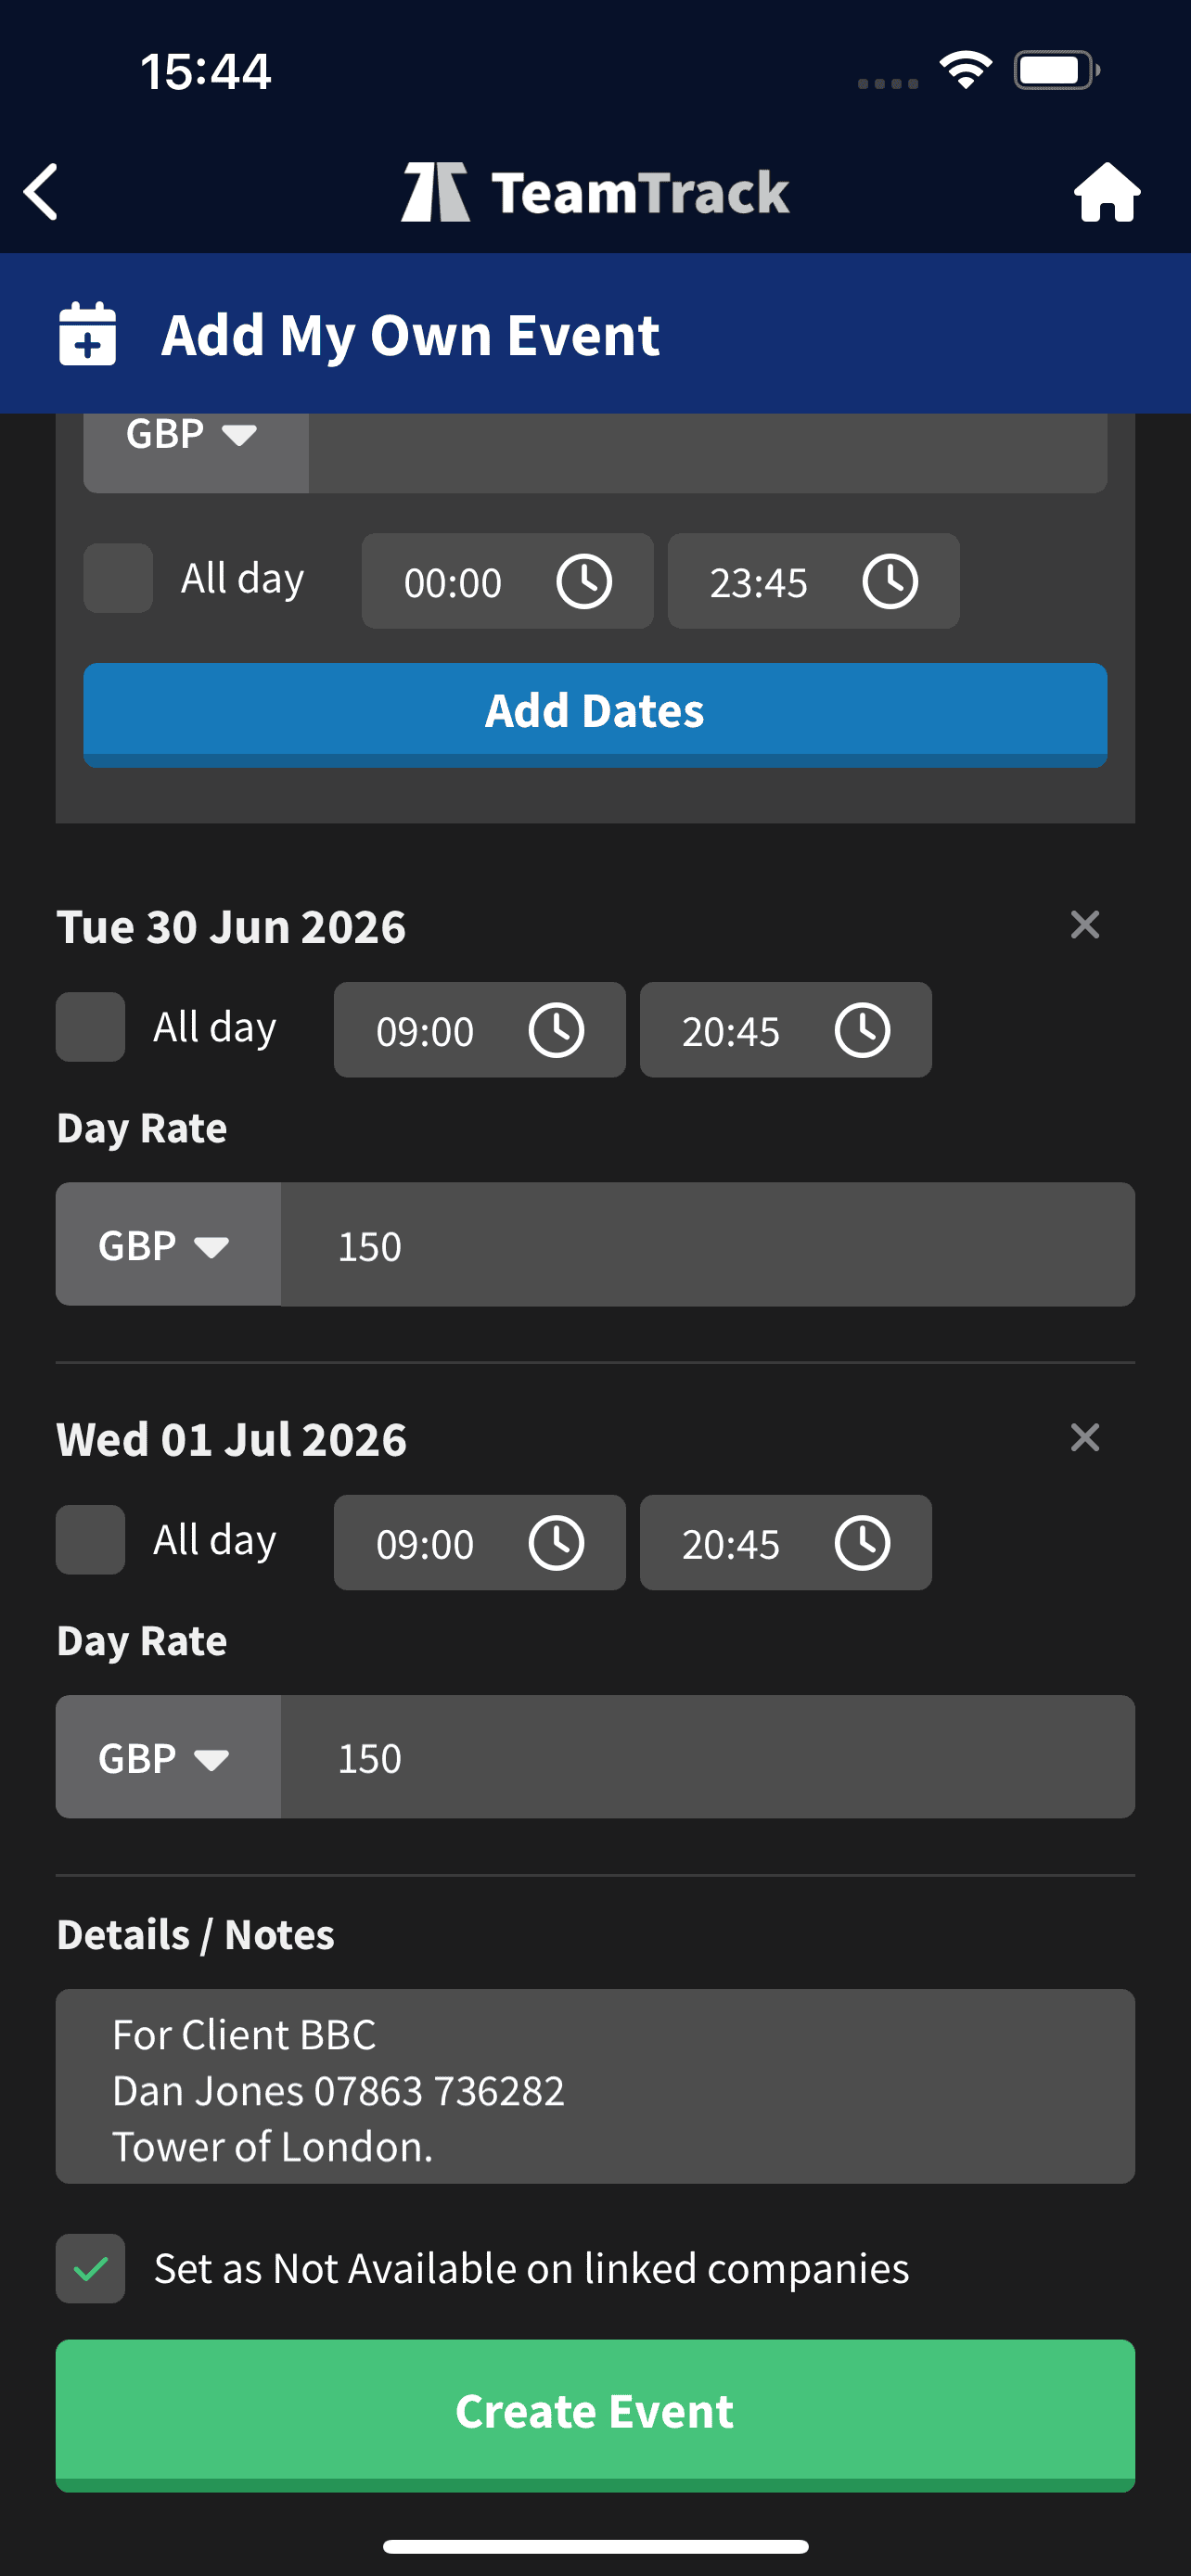
Task: Open clock picker for 23:45 end time
Action: click(x=890, y=582)
